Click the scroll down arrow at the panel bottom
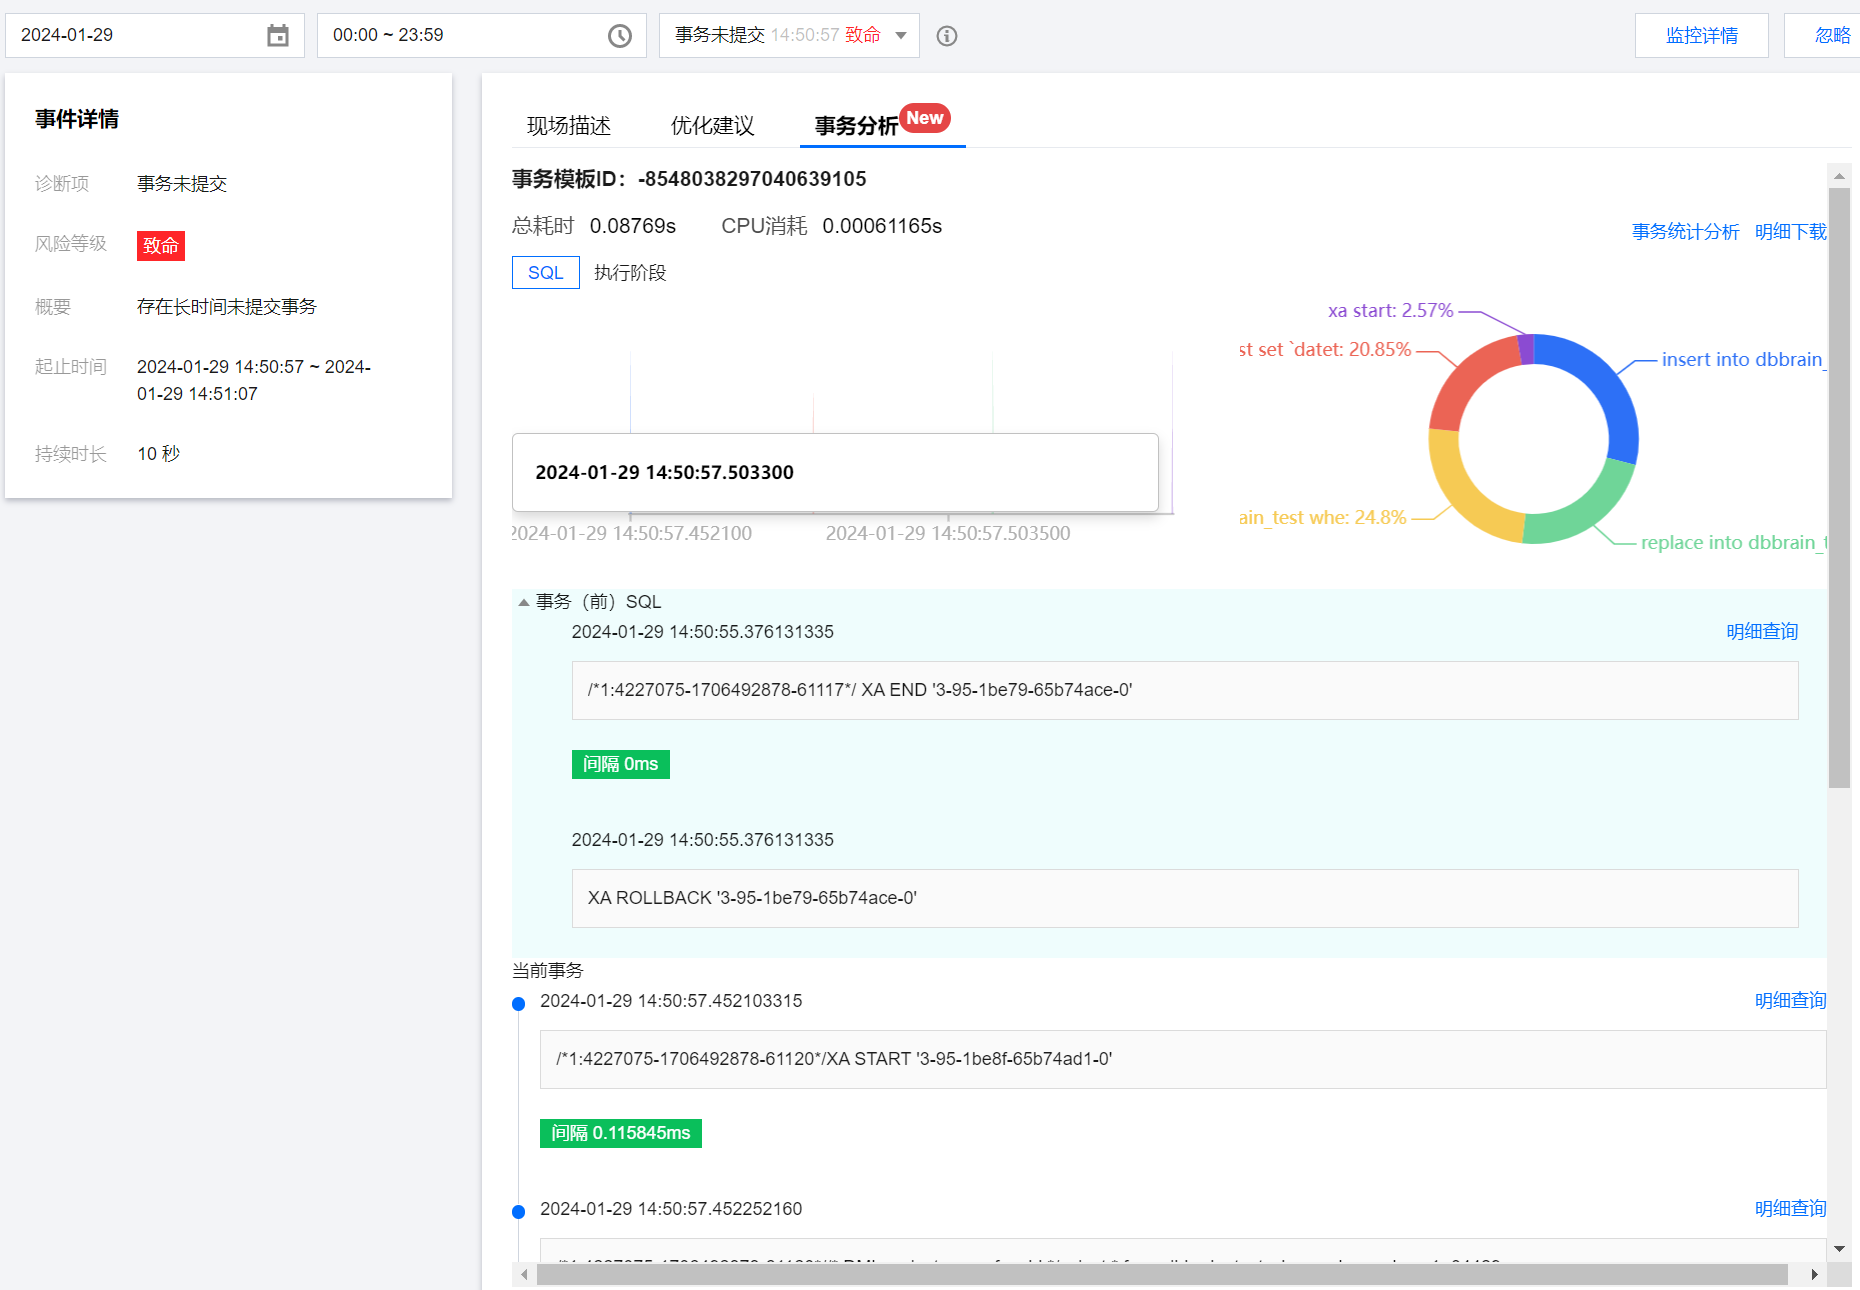 click(1839, 1249)
